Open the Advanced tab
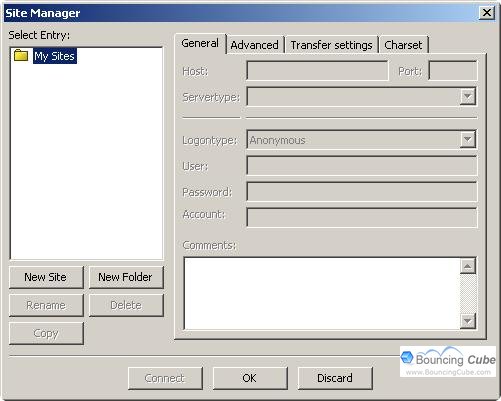This screenshot has width=501, height=401. pyautogui.click(x=254, y=45)
